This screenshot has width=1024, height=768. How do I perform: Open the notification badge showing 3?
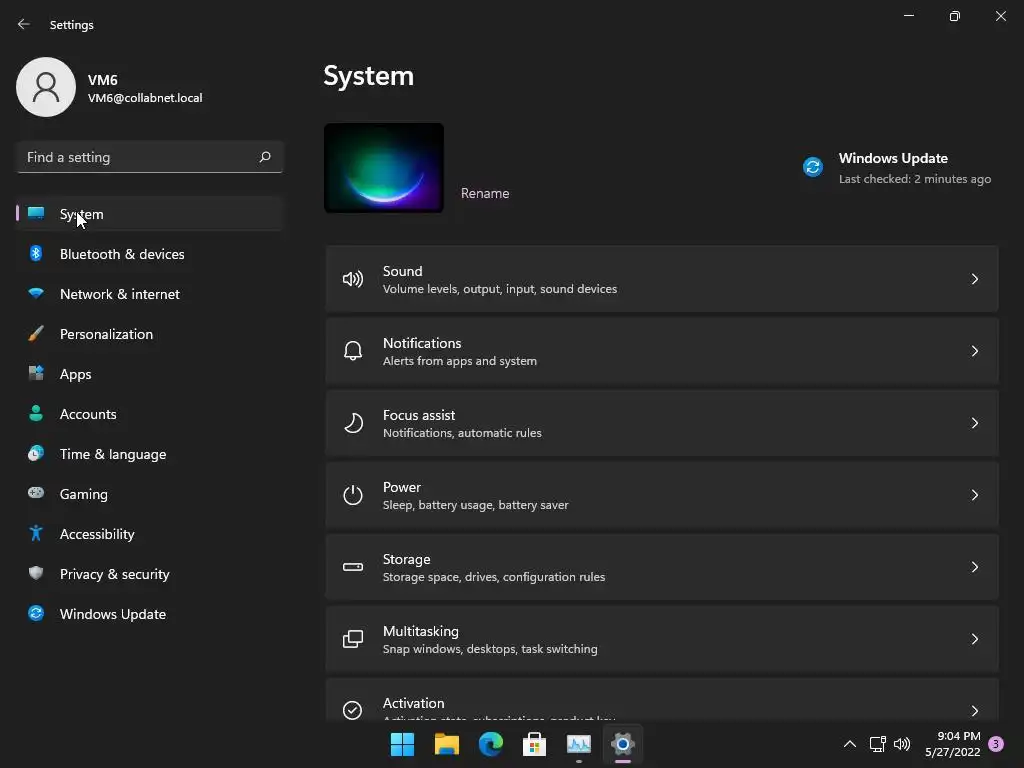point(996,744)
